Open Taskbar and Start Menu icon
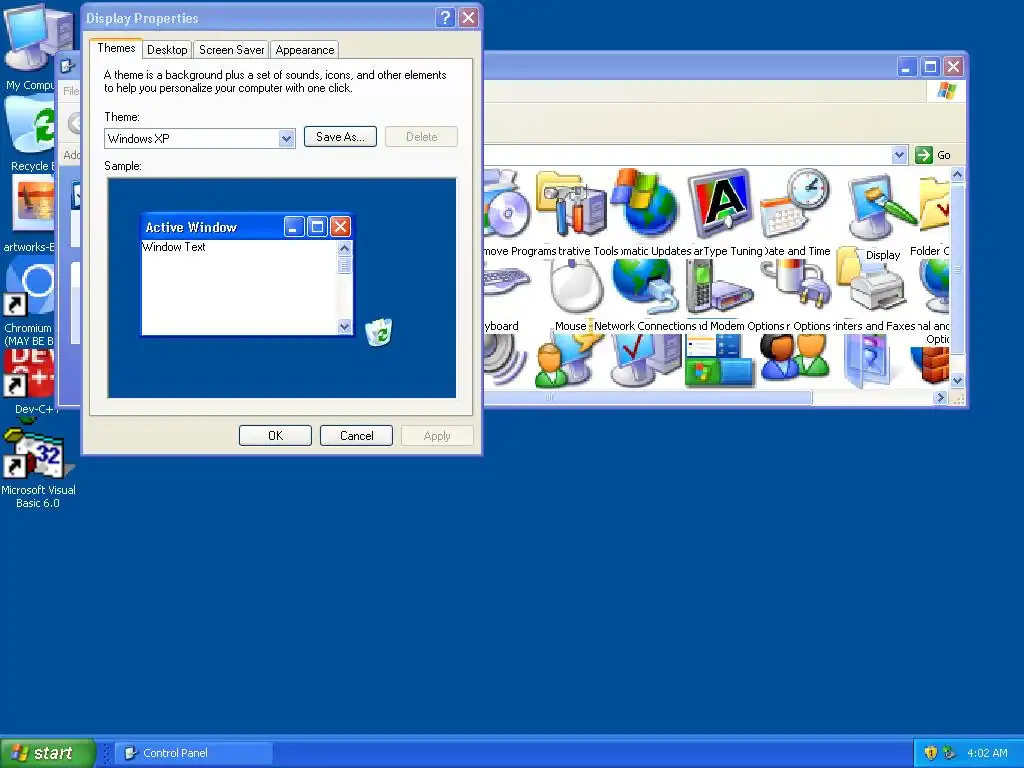The image size is (1024, 768). pyautogui.click(x=720, y=360)
